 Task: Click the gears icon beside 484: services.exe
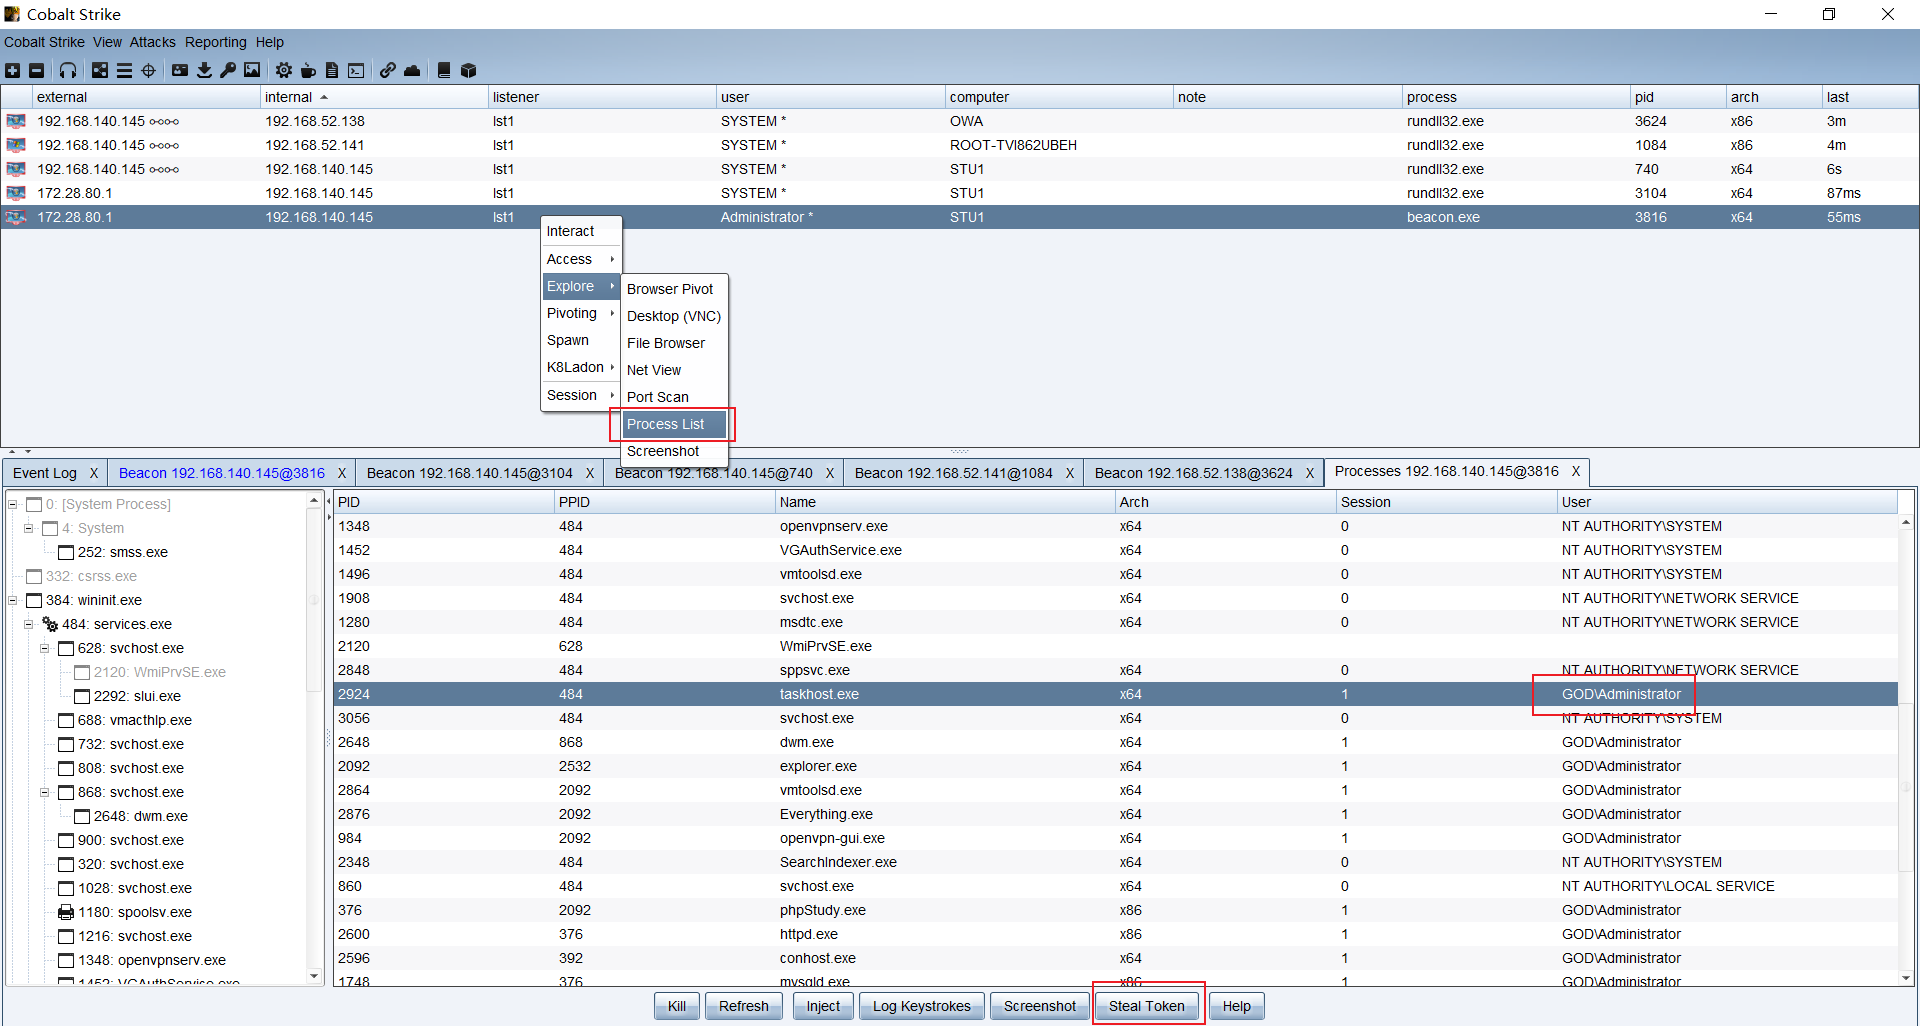pyautogui.click(x=50, y=624)
